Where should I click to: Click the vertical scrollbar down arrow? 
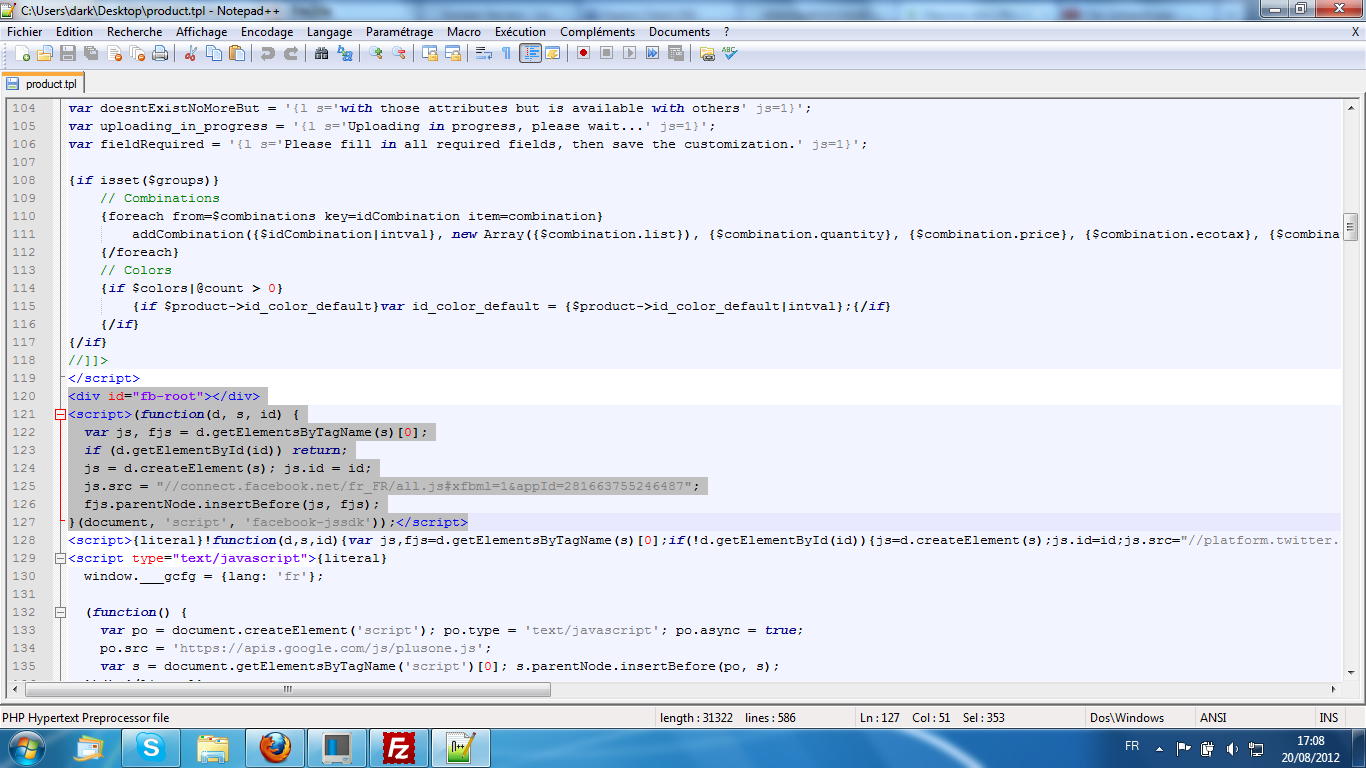click(1350, 672)
